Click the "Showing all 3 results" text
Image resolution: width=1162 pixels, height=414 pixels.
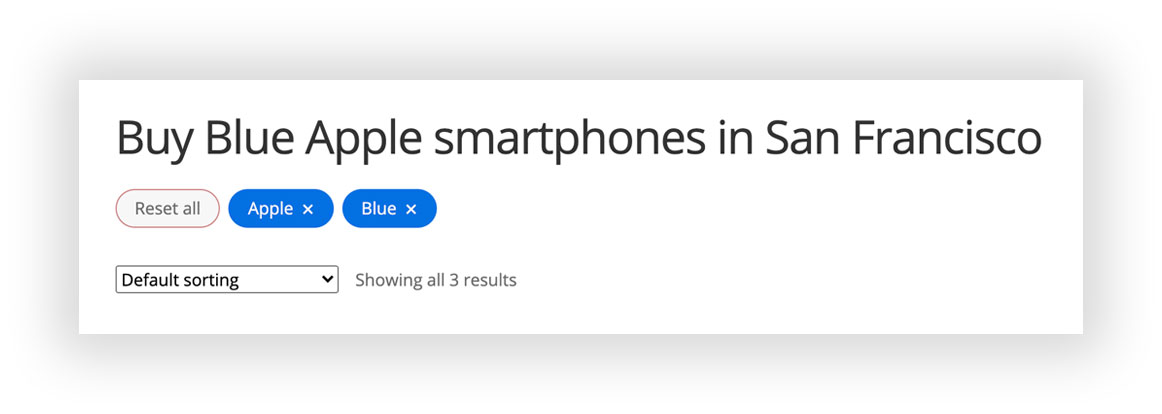[435, 280]
